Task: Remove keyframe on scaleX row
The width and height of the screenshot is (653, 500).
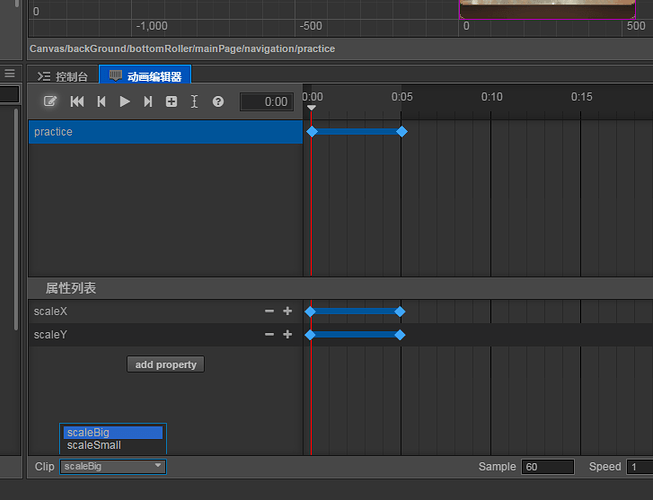Action: tap(269, 311)
